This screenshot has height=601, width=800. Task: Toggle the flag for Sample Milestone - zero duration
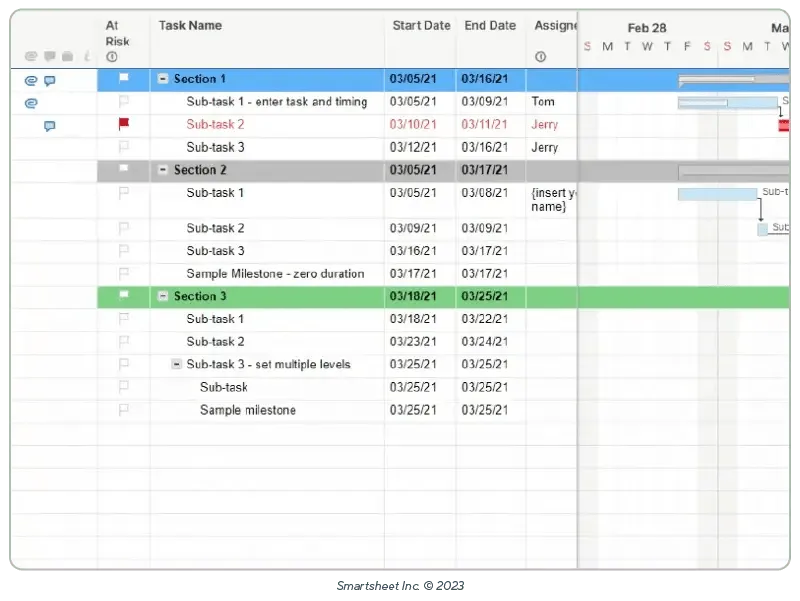point(123,273)
